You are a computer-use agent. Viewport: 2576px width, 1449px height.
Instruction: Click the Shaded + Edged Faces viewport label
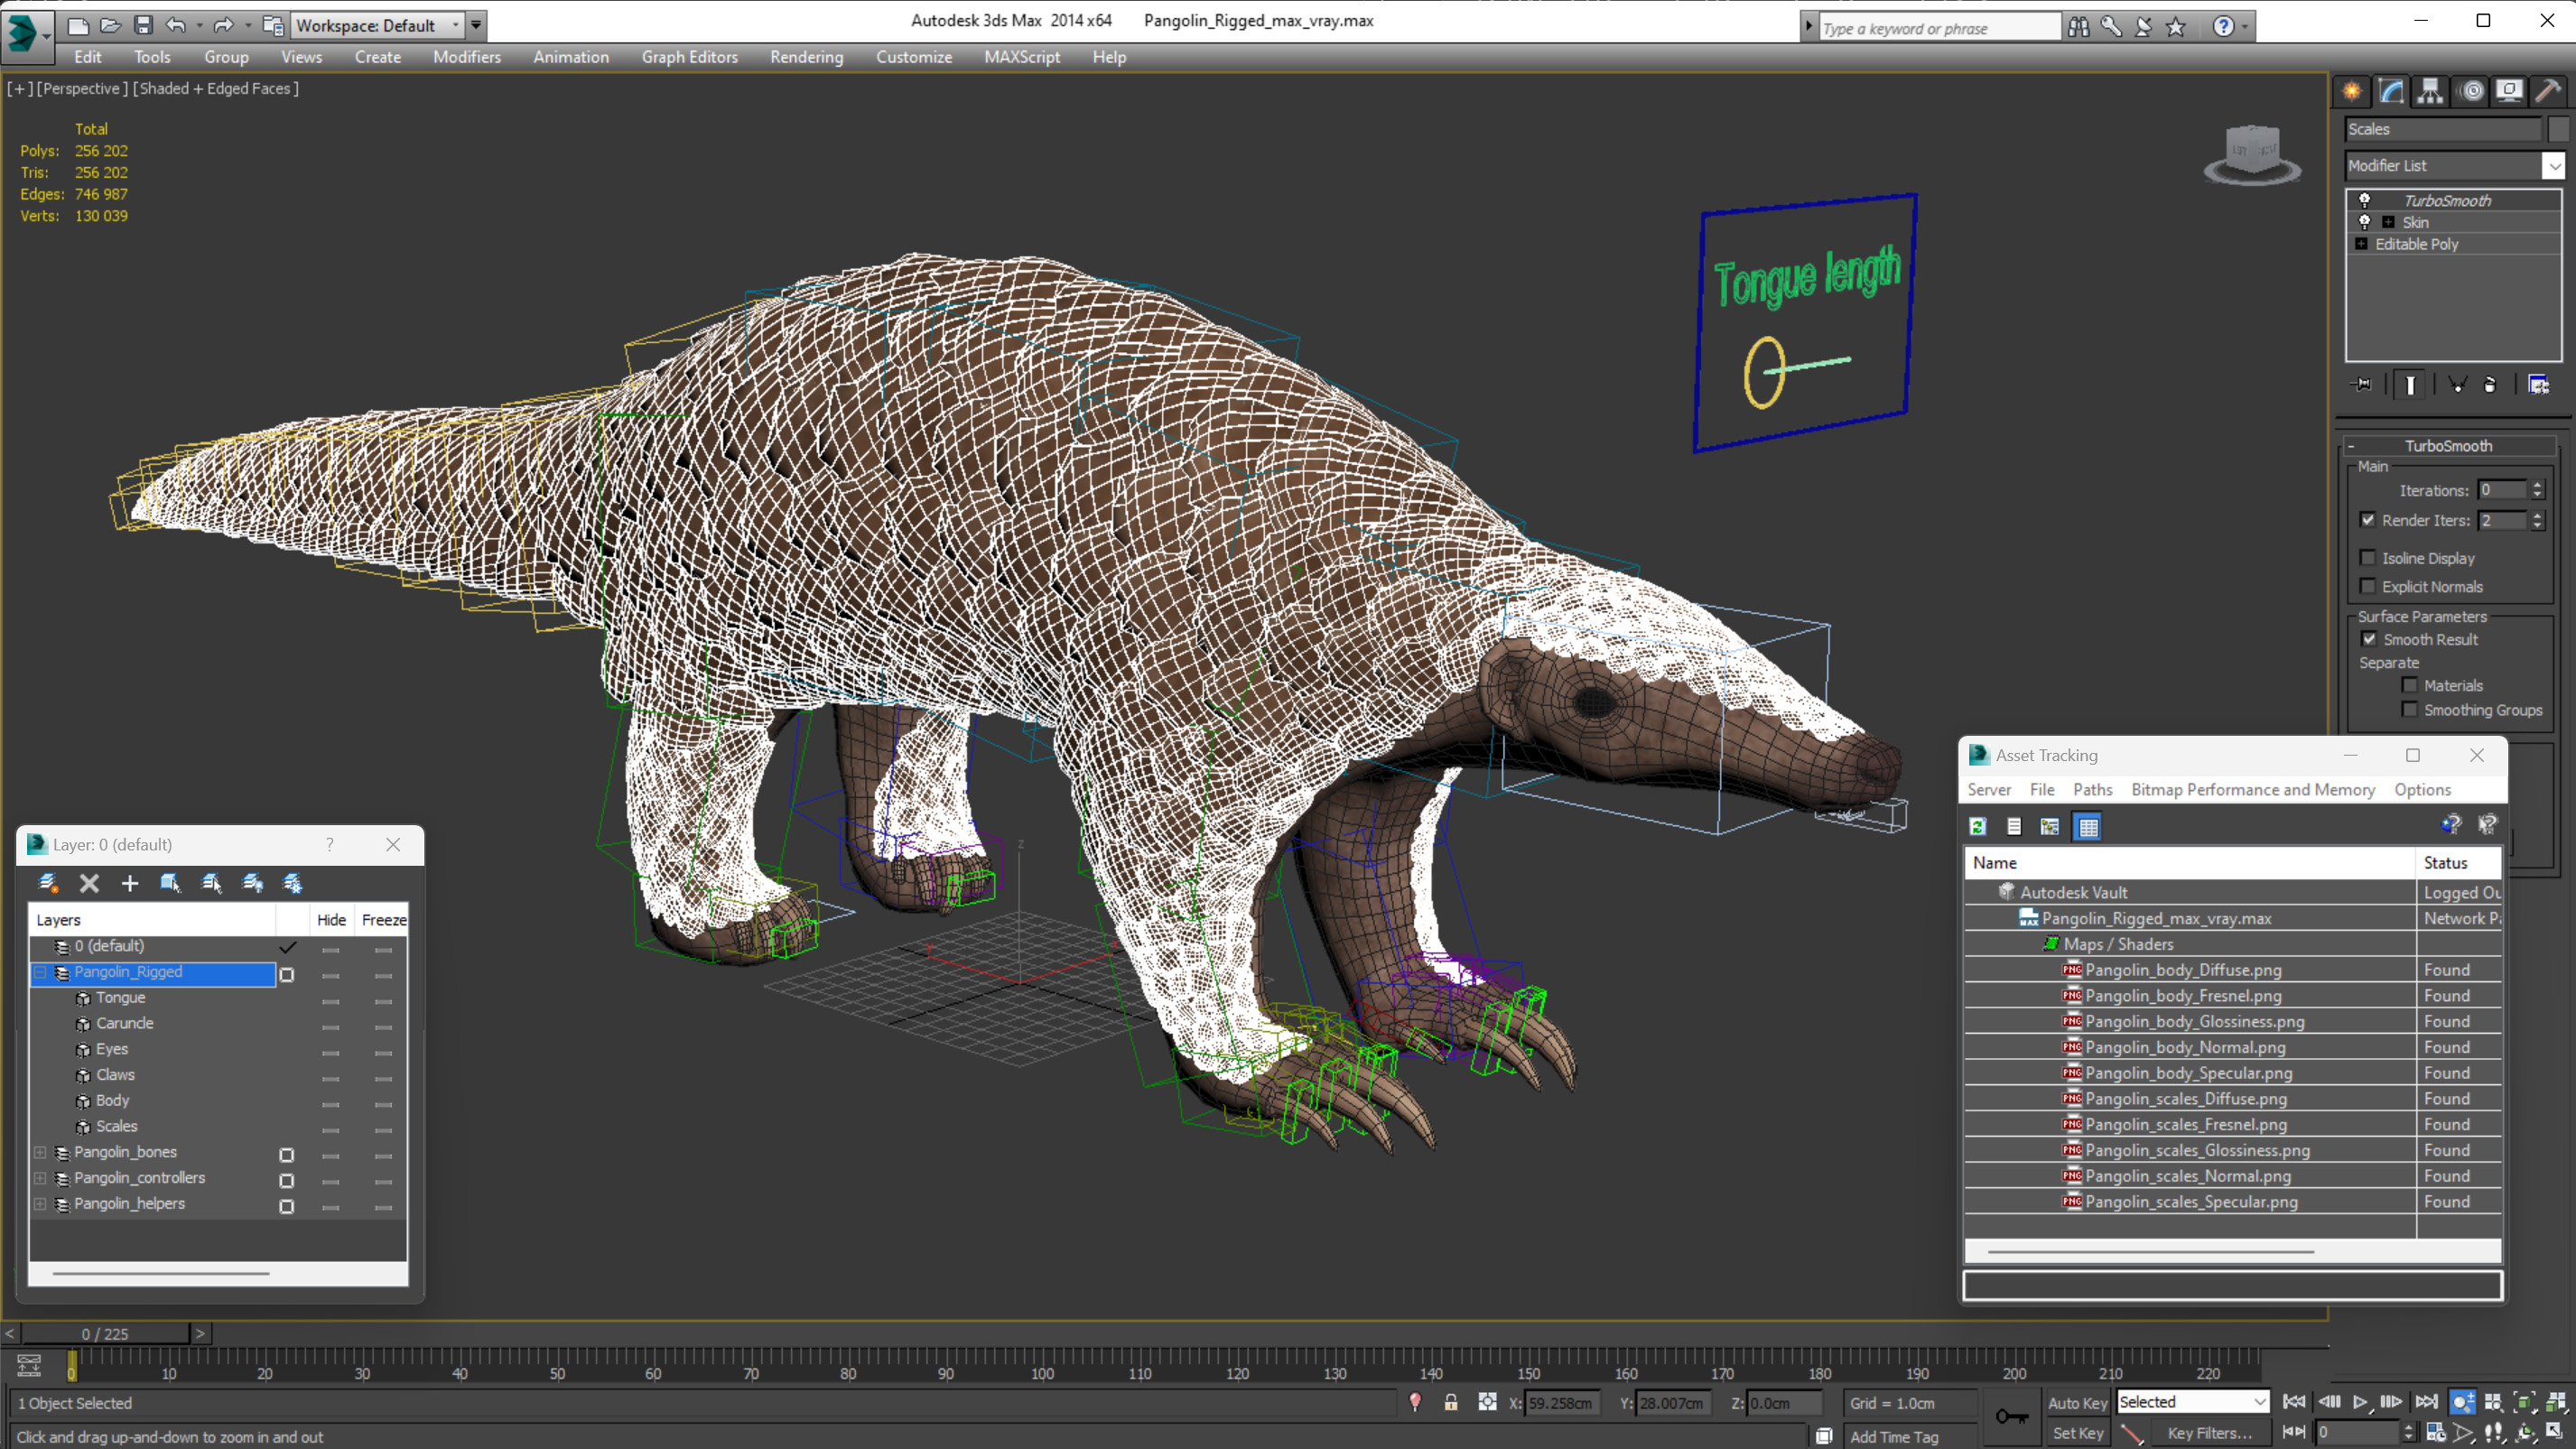click(x=216, y=88)
